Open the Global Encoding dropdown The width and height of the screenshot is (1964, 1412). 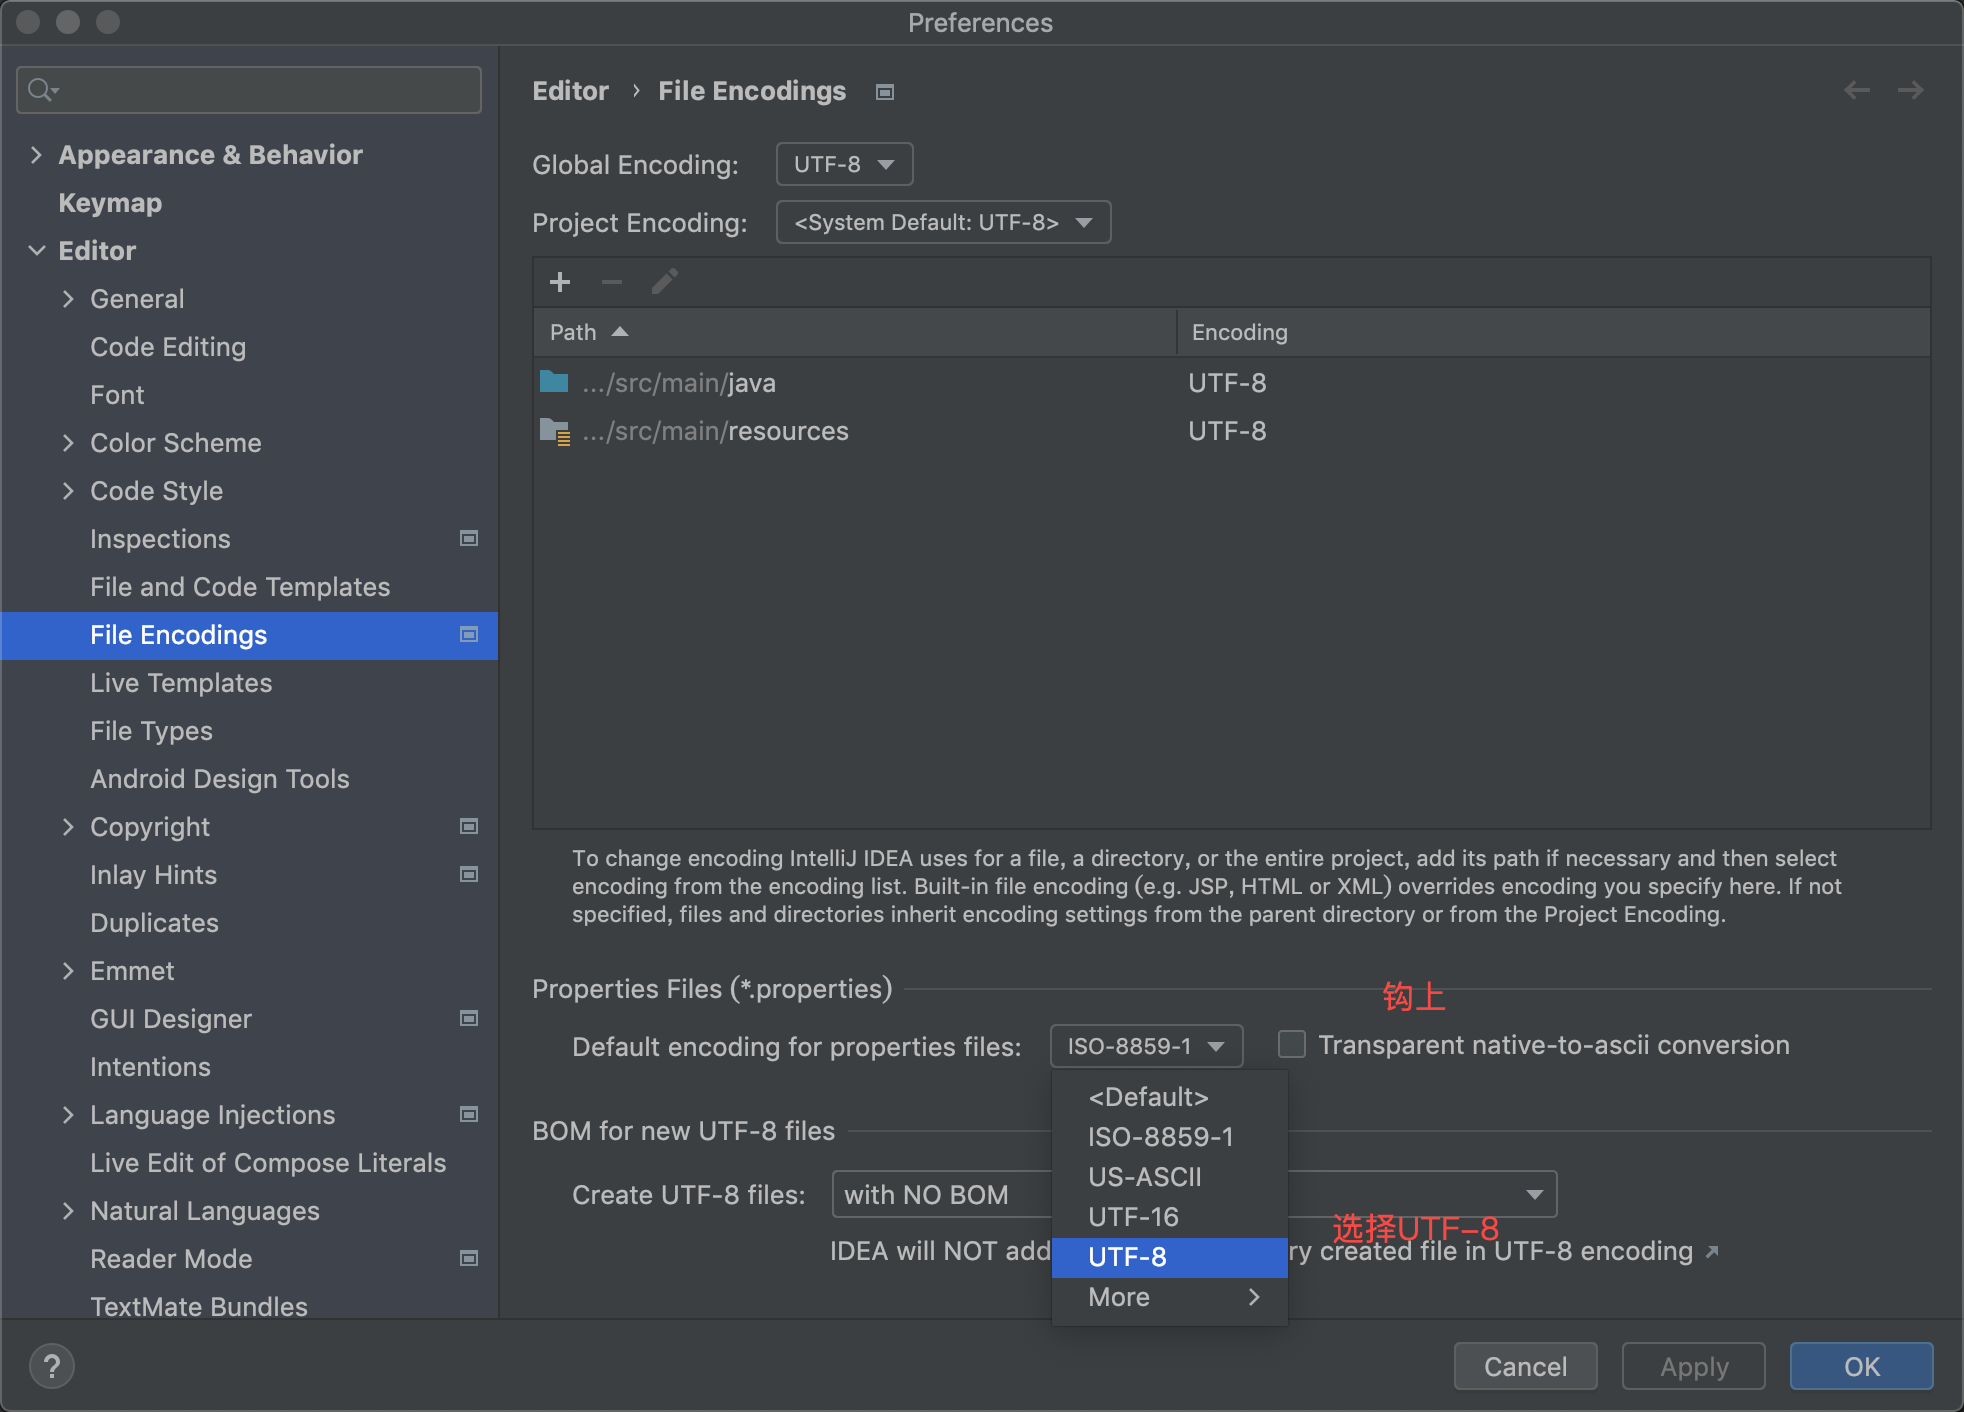point(844,164)
